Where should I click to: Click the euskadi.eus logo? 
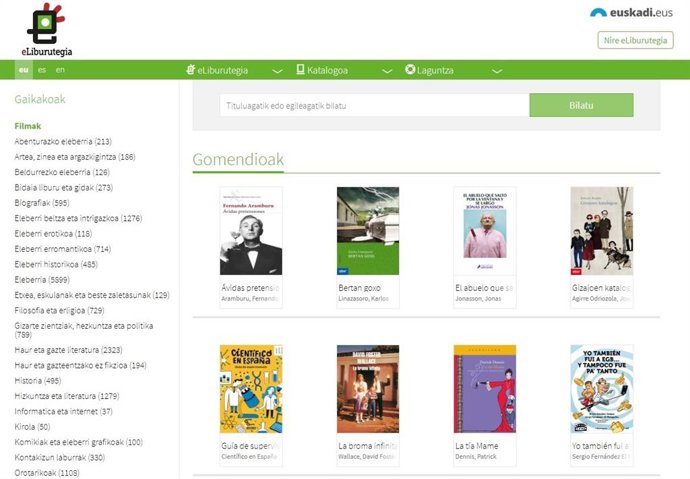click(x=631, y=13)
